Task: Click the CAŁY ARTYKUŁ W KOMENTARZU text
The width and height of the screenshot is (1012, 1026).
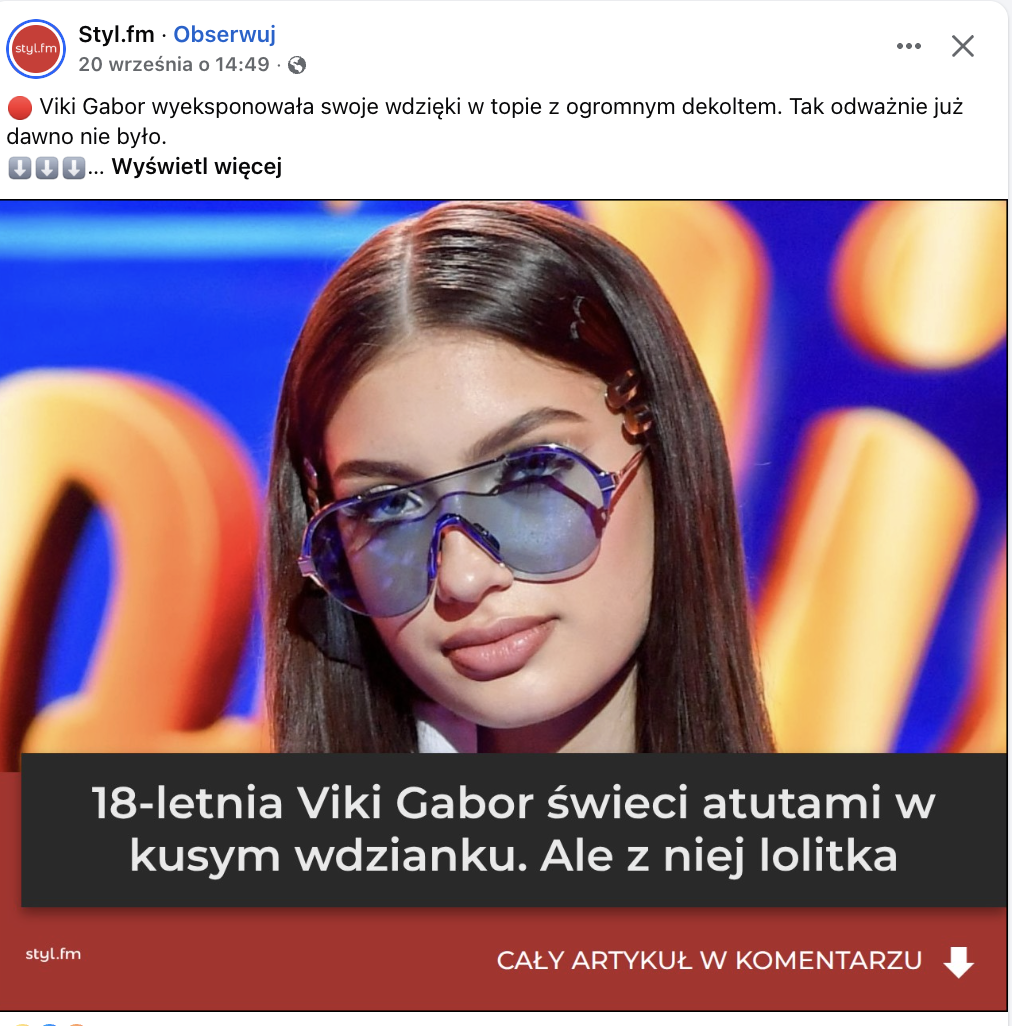Action: (x=709, y=961)
